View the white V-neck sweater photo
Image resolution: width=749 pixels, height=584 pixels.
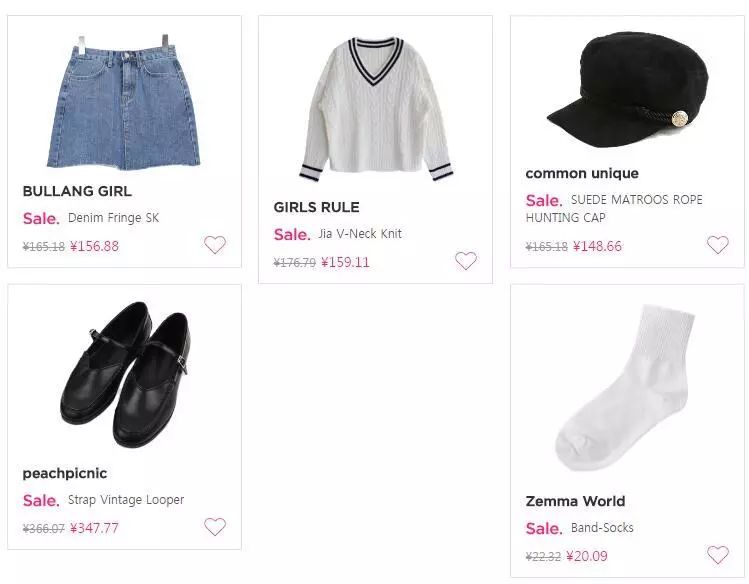tap(375, 109)
